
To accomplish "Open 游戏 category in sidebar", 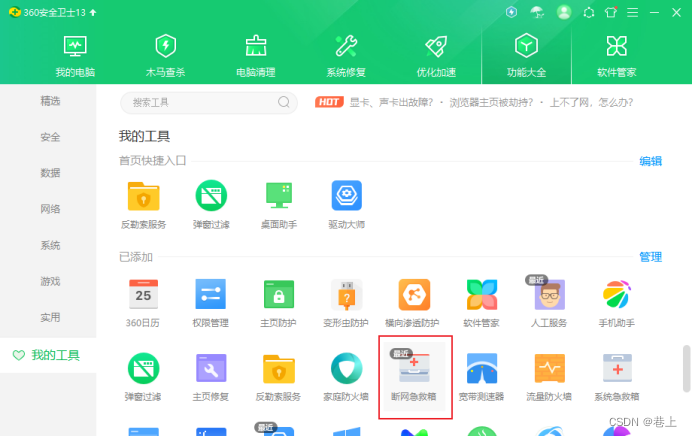I will [50, 281].
